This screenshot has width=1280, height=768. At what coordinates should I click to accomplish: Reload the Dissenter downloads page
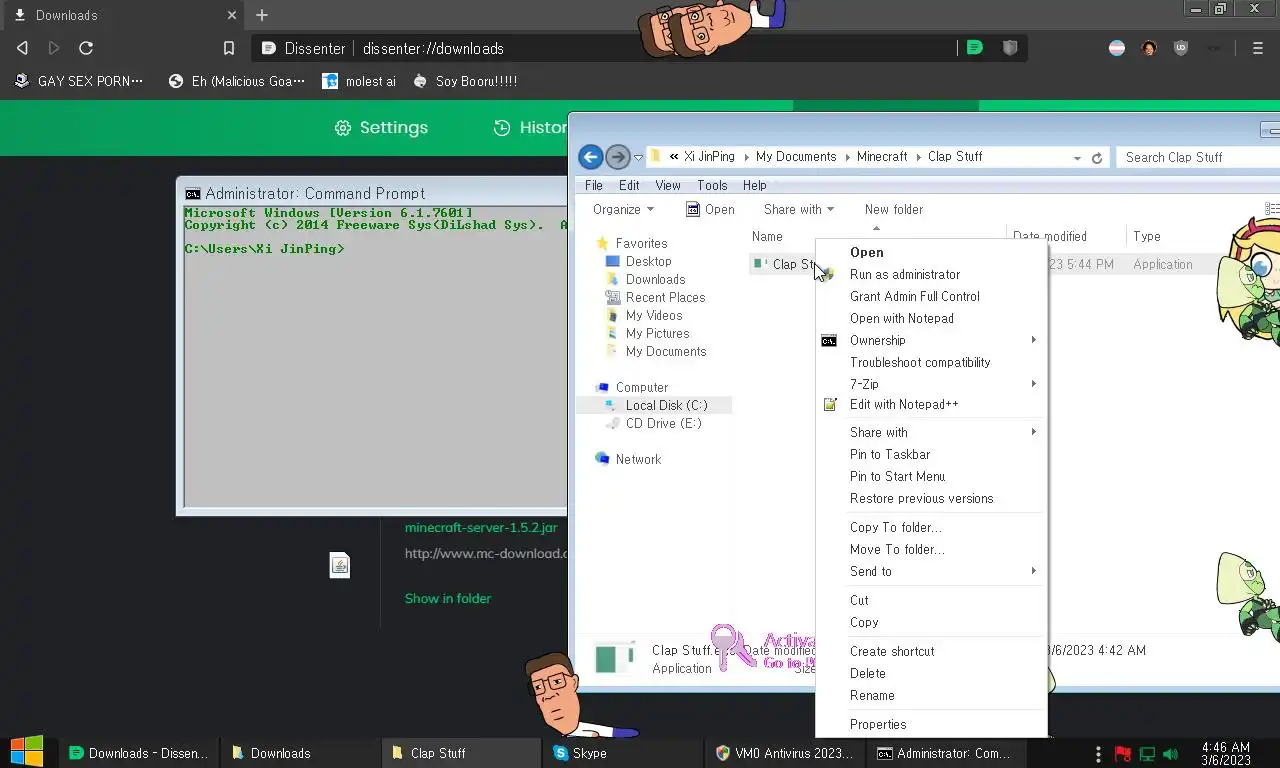[86, 48]
